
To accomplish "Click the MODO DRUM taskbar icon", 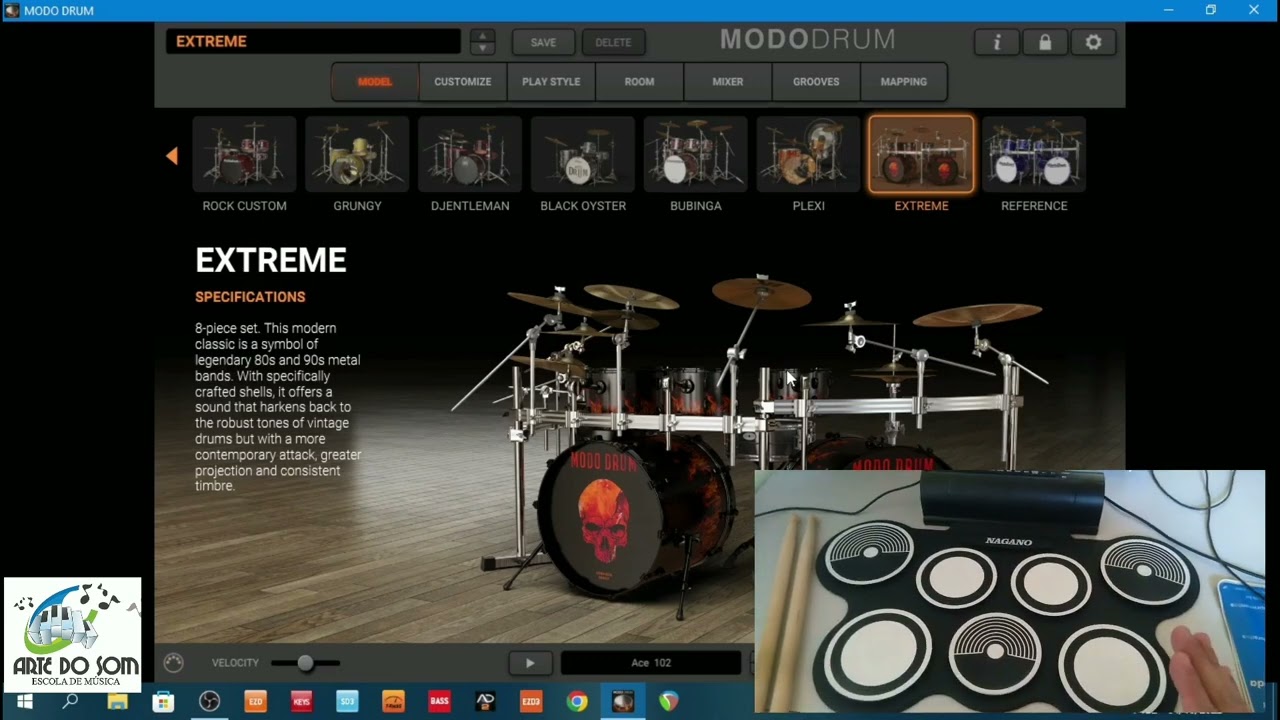I will click(623, 701).
